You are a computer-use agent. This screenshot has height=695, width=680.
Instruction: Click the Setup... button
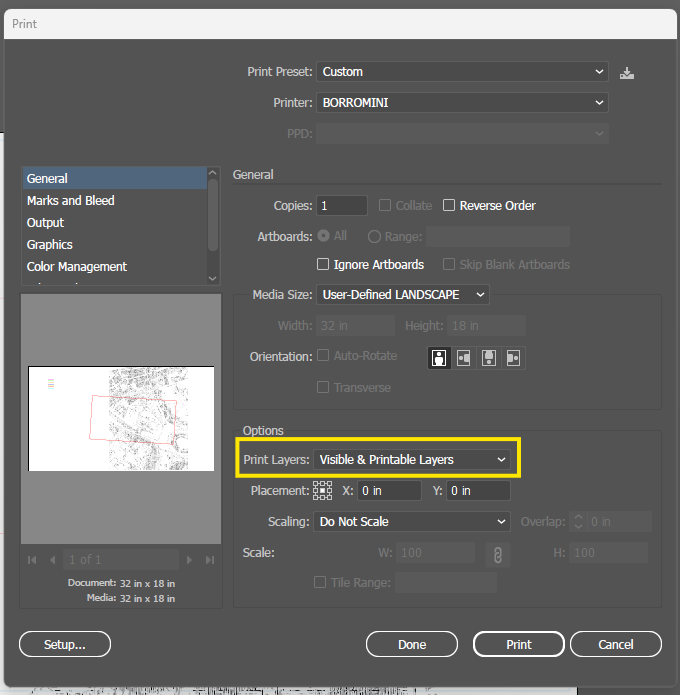click(x=65, y=644)
